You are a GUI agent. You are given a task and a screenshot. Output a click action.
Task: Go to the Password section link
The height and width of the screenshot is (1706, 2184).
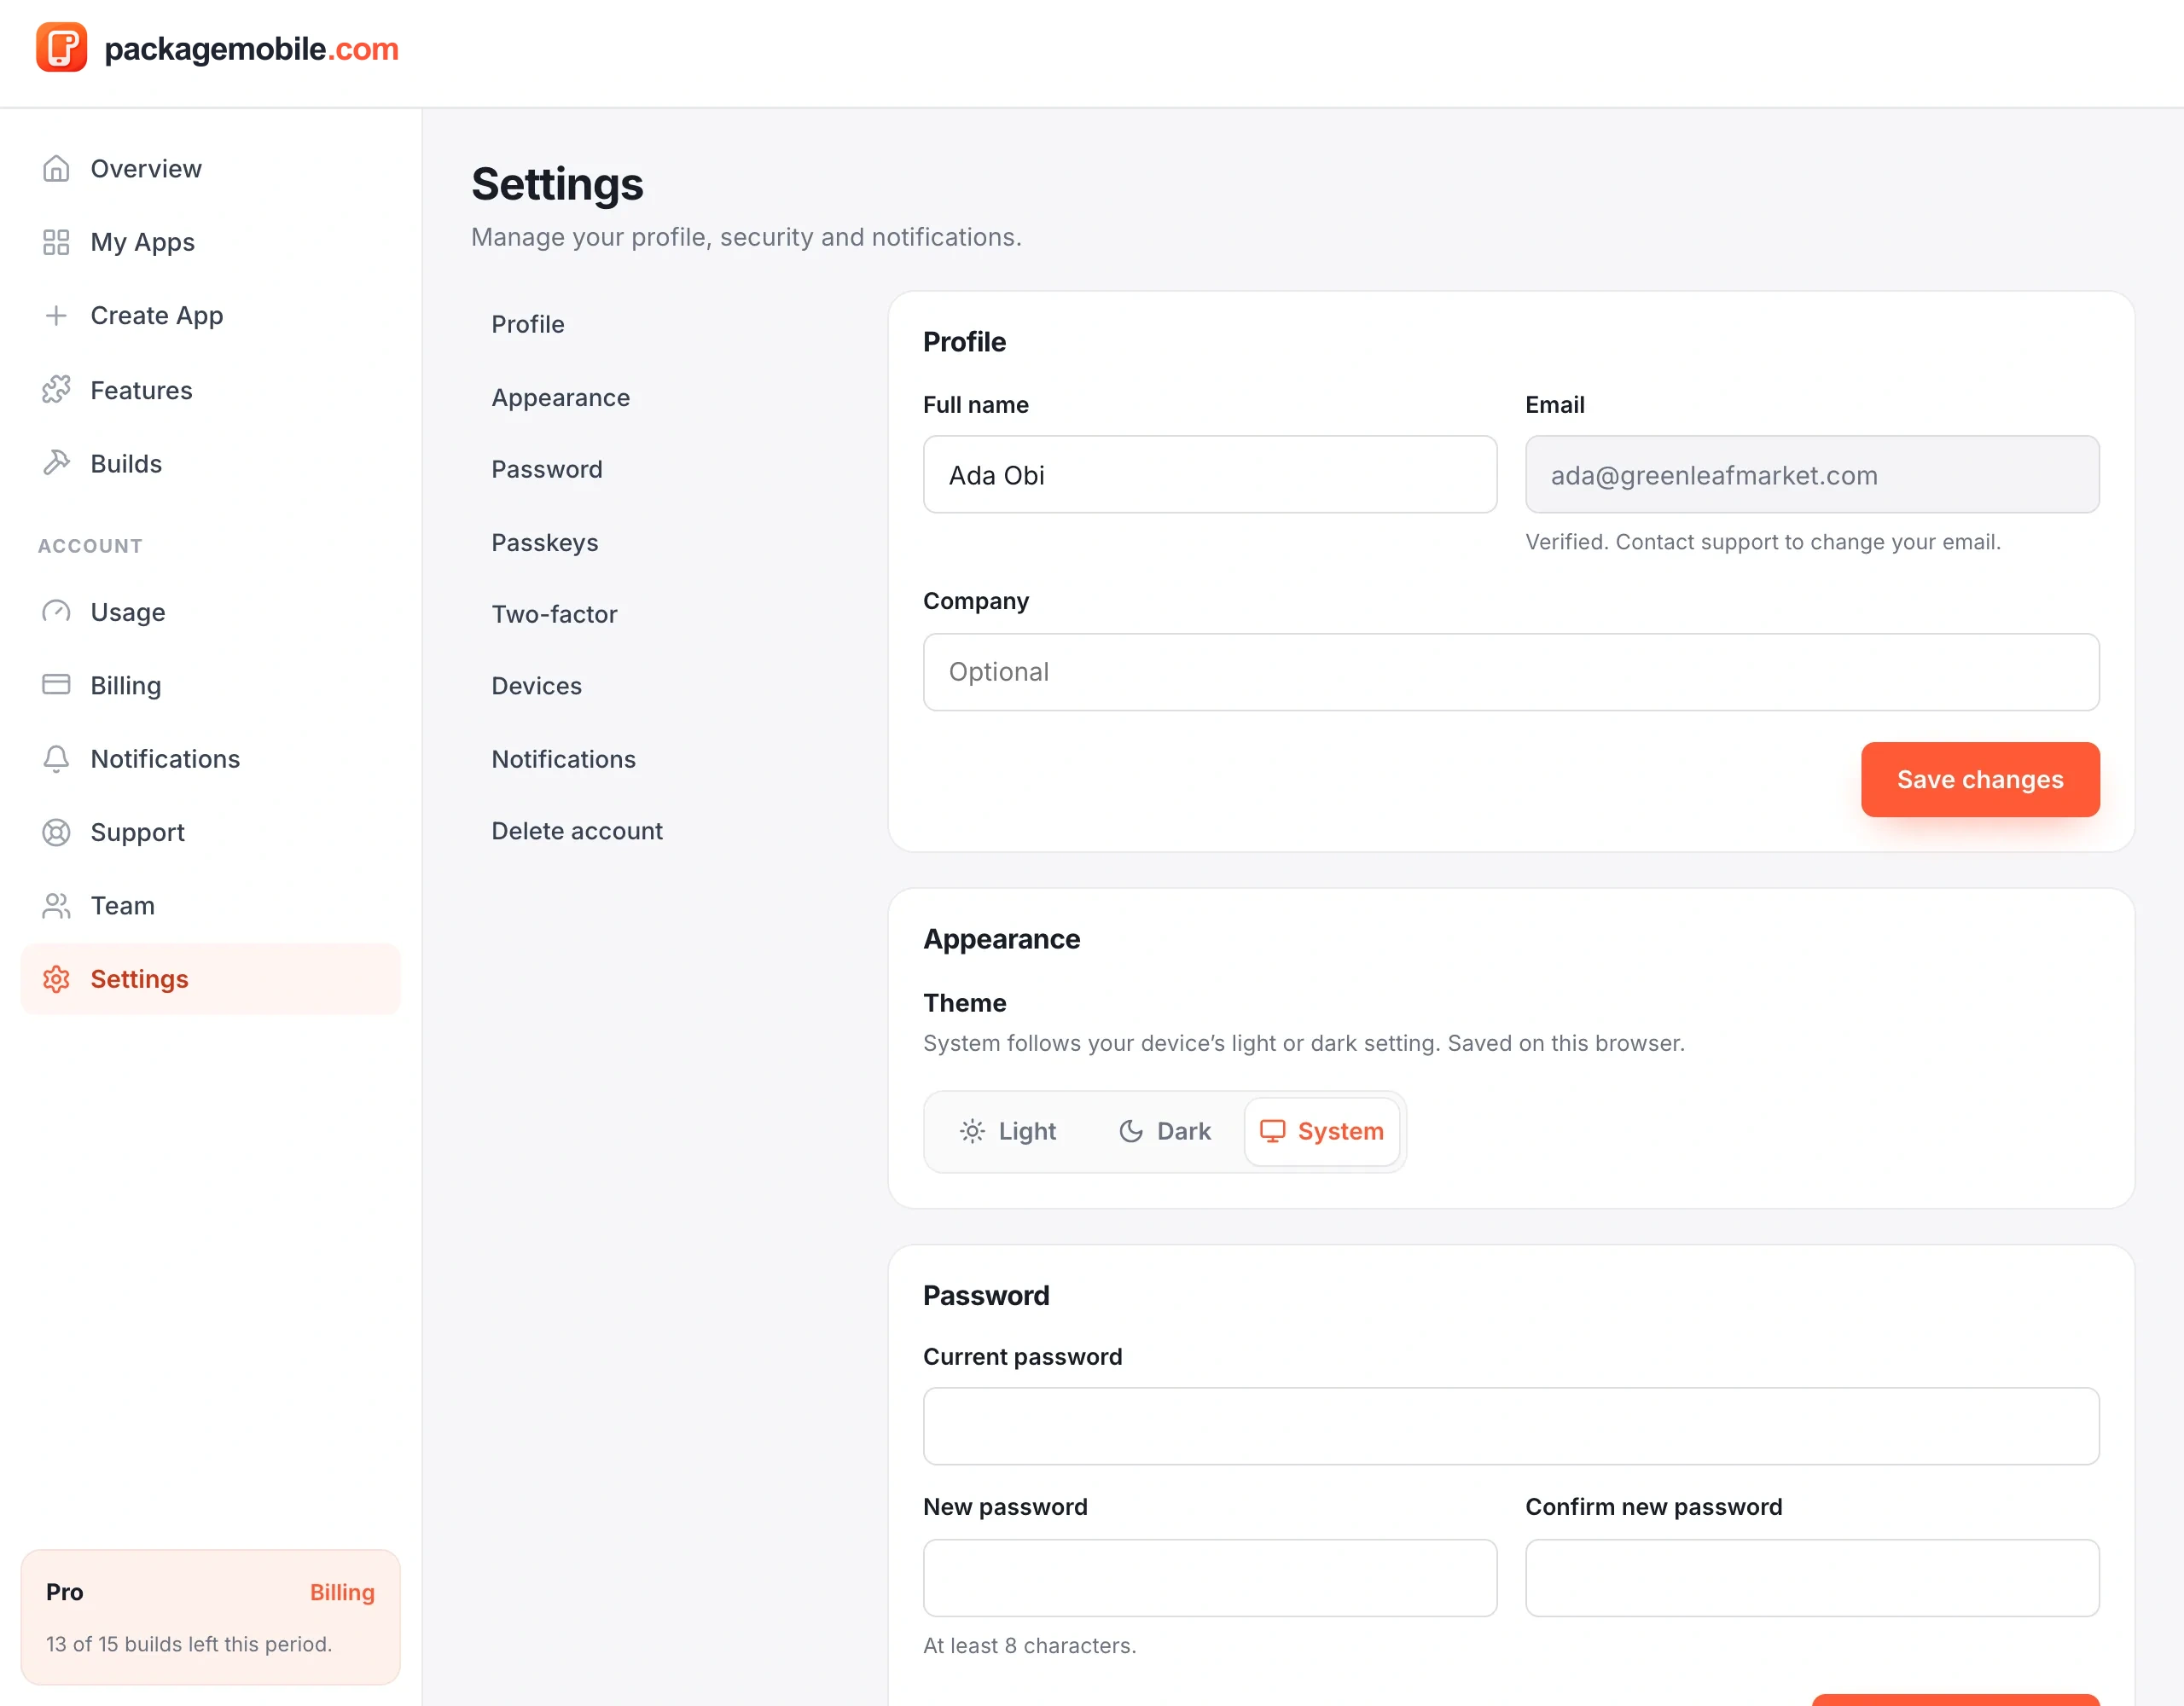[547, 469]
